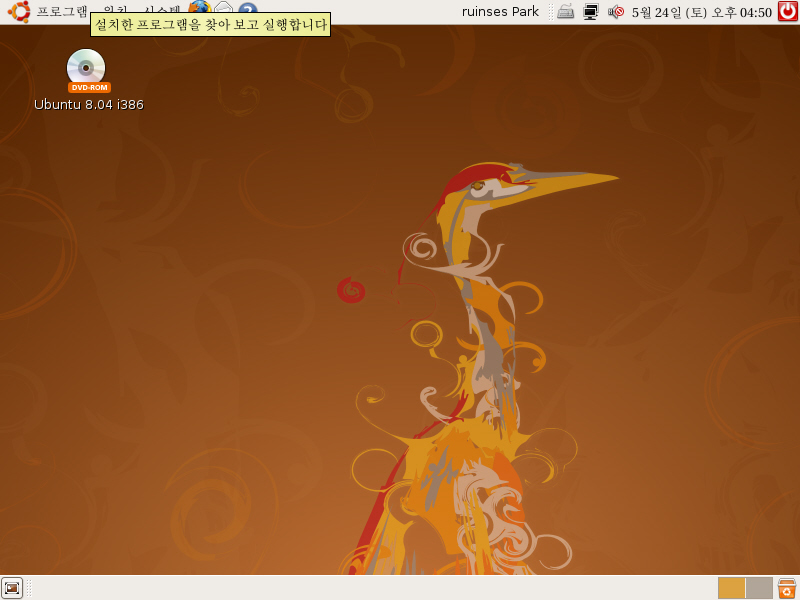Launch the Evolution mail envelope icon
This screenshot has height=600, width=800.
(223, 7)
